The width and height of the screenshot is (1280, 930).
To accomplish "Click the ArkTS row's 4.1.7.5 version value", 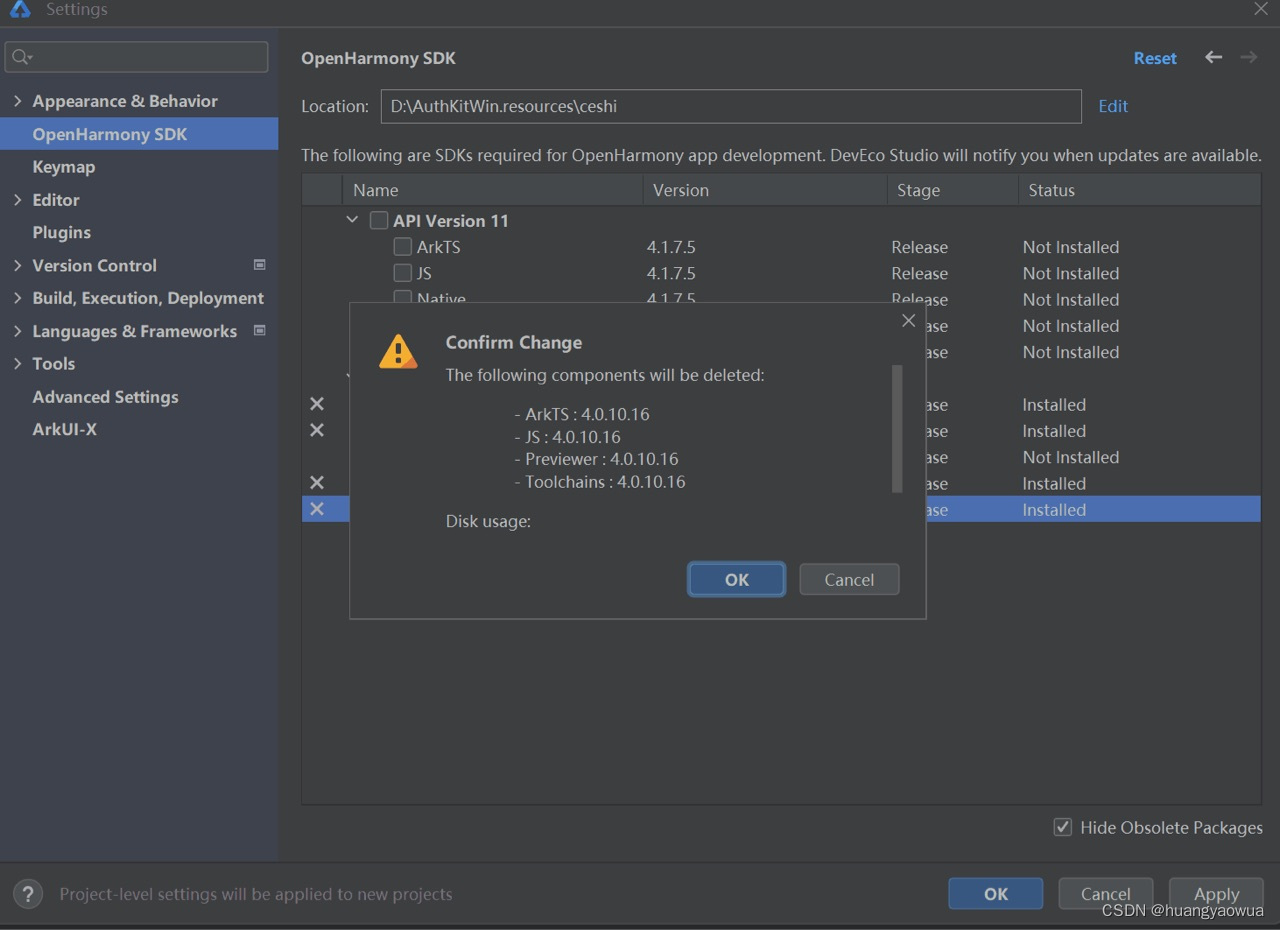I will coord(671,247).
